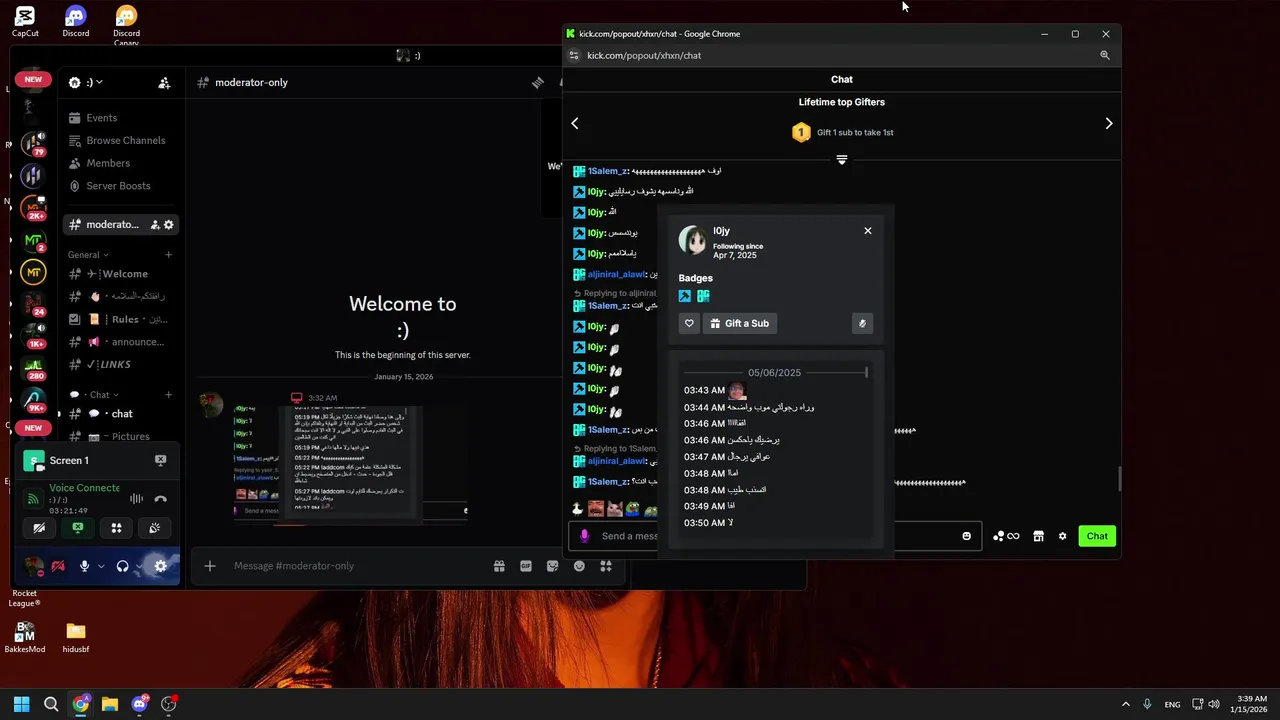Open the Rules channel
Image resolution: width=1280 pixels, height=720 pixels.
[x=118, y=319]
